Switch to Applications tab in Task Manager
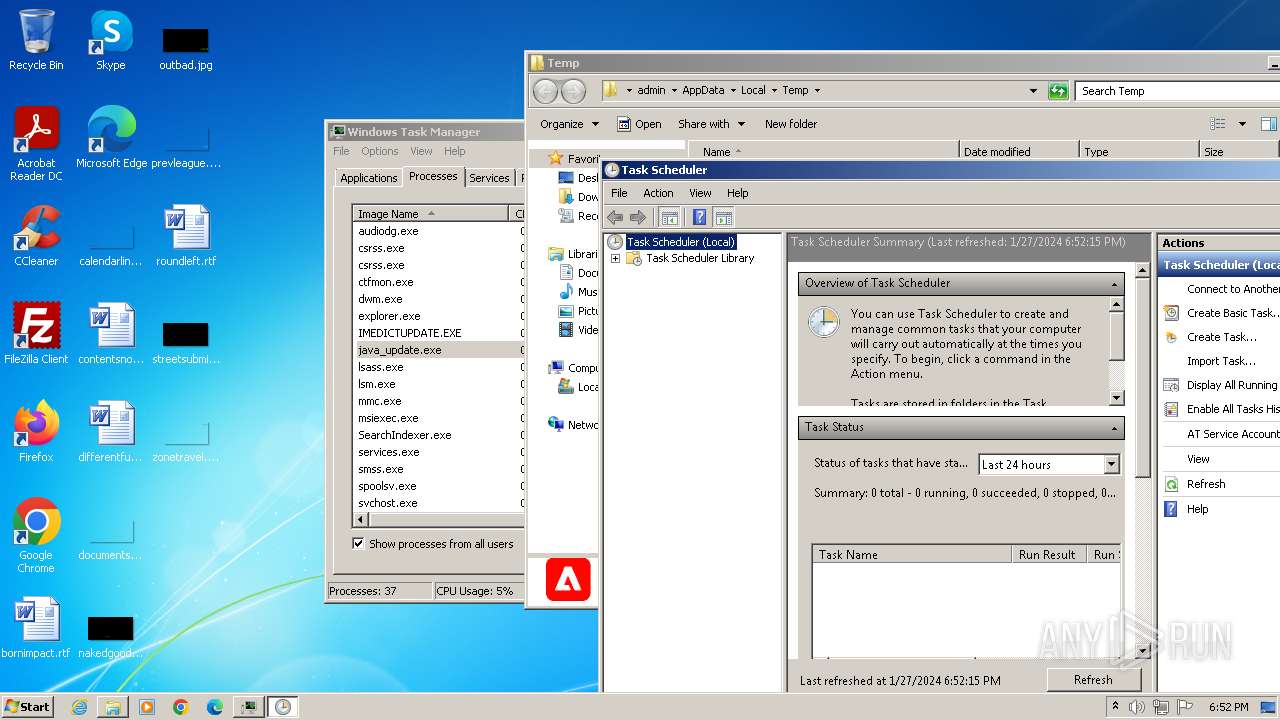Screen dimensions: 1280x720 pyautogui.click(x=368, y=178)
